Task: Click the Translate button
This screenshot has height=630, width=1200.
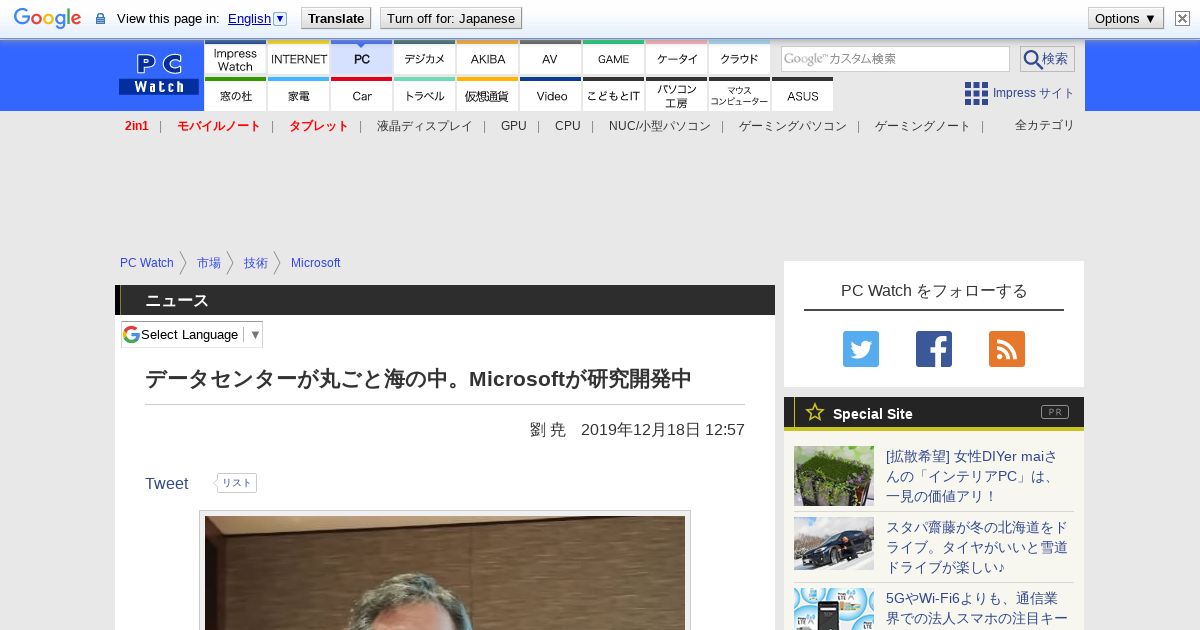Action: pos(336,18)
